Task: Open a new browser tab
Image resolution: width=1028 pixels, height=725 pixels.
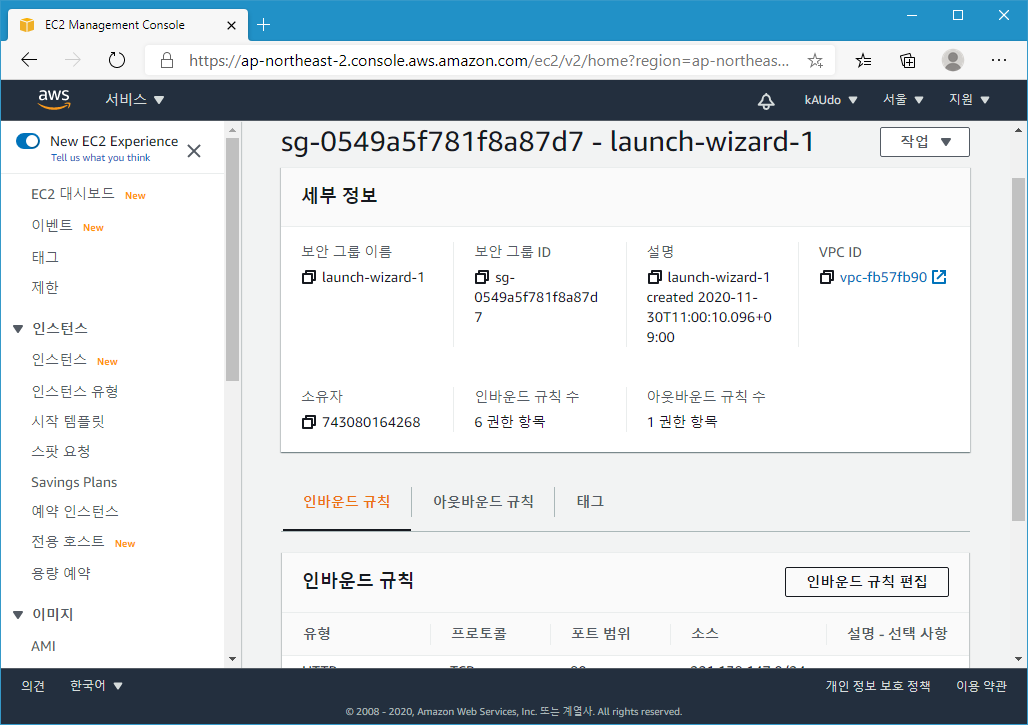Action: point(264,25)
